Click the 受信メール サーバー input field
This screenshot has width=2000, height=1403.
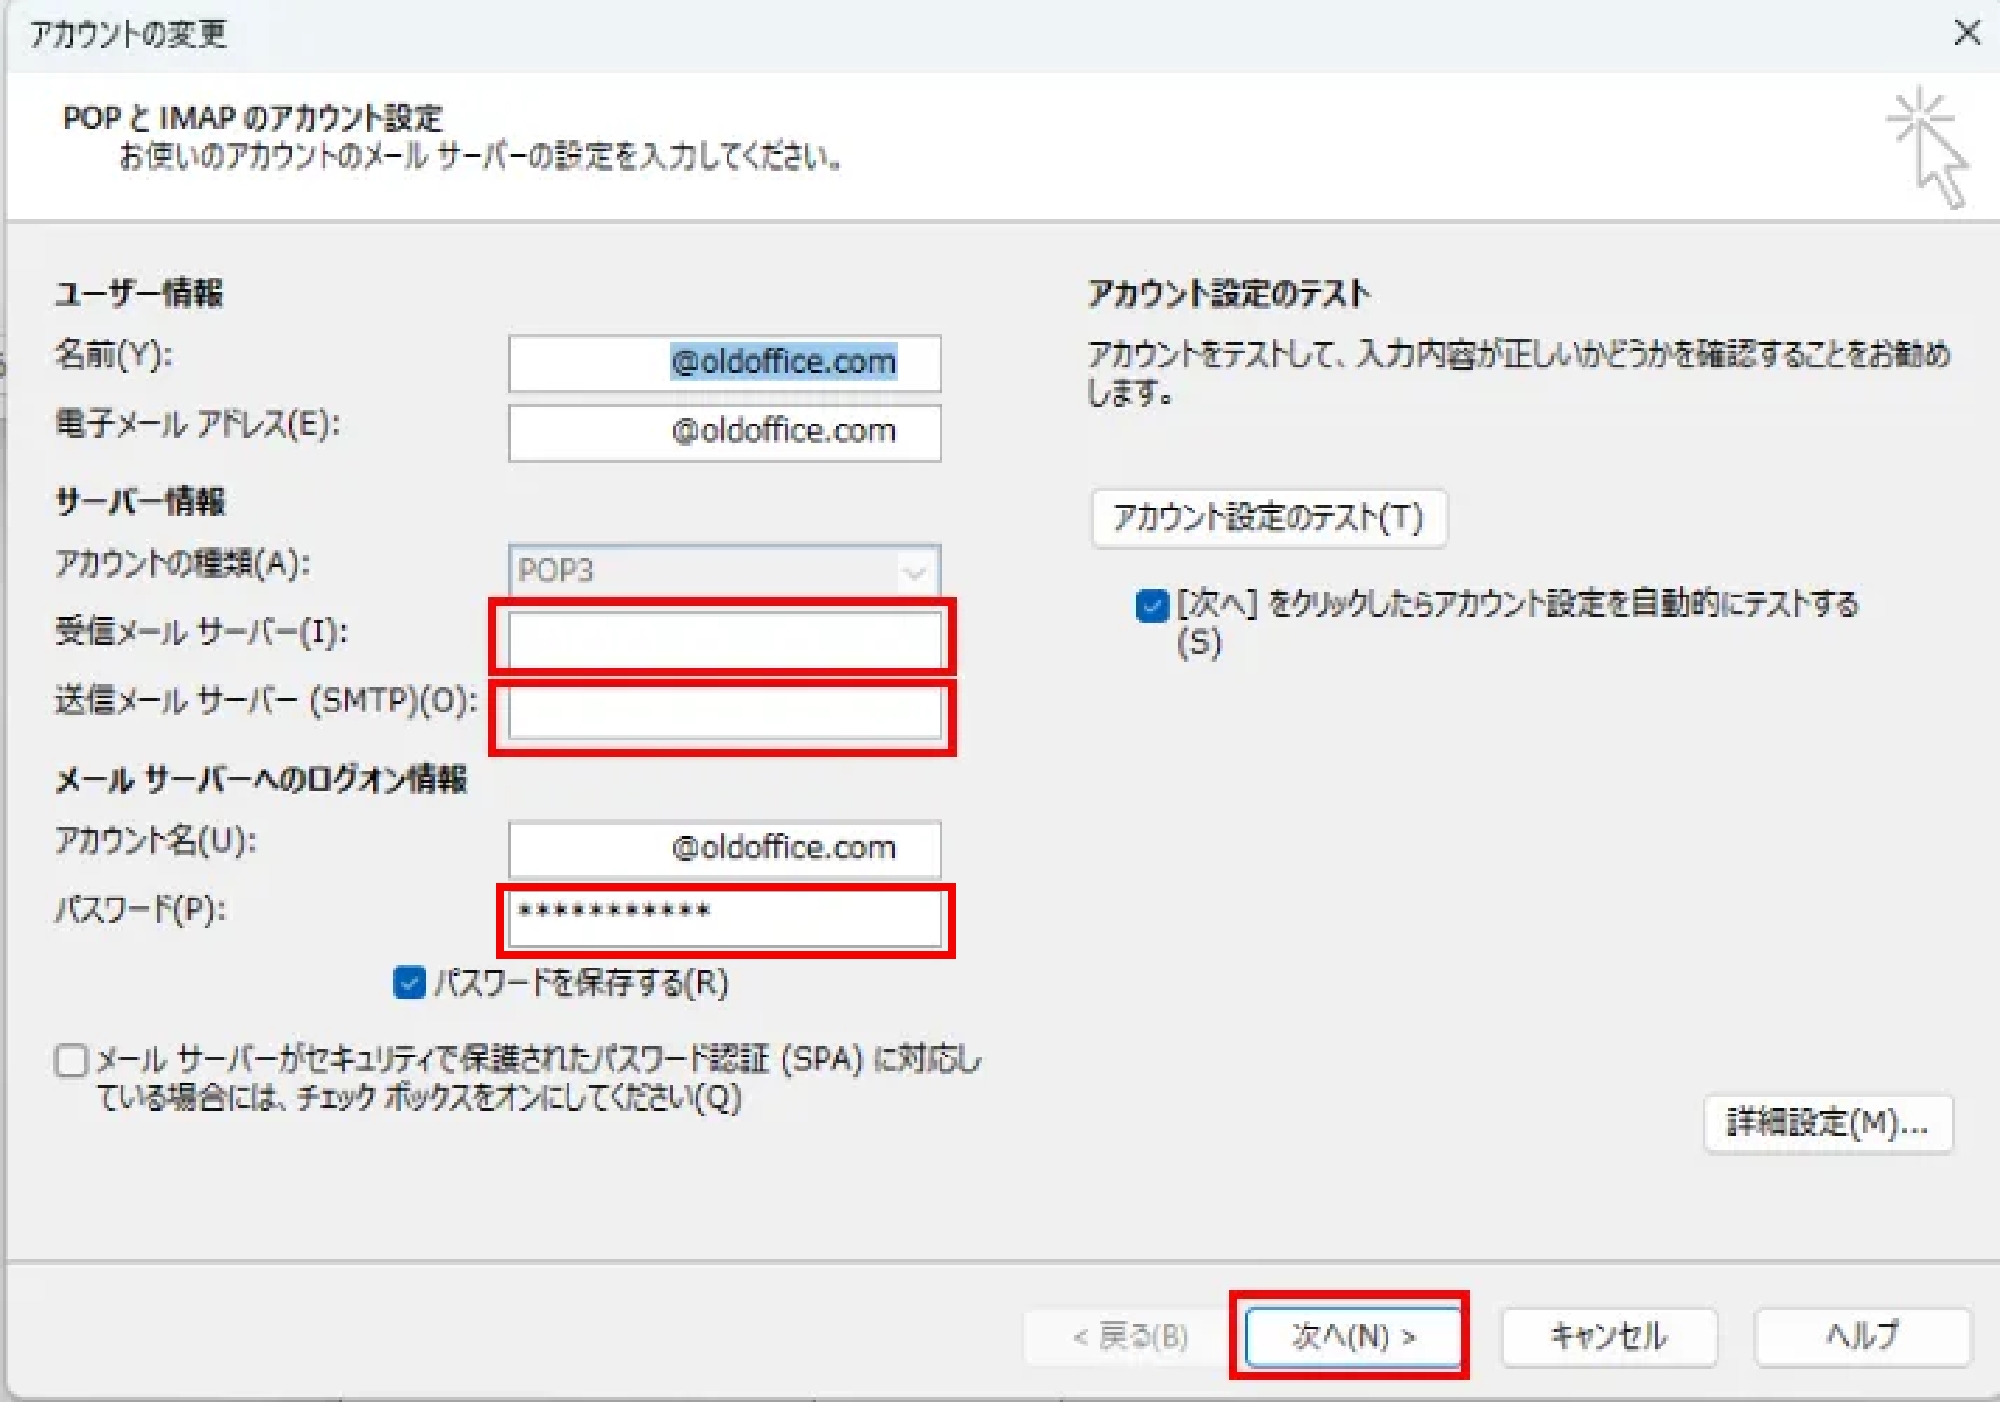723,638
